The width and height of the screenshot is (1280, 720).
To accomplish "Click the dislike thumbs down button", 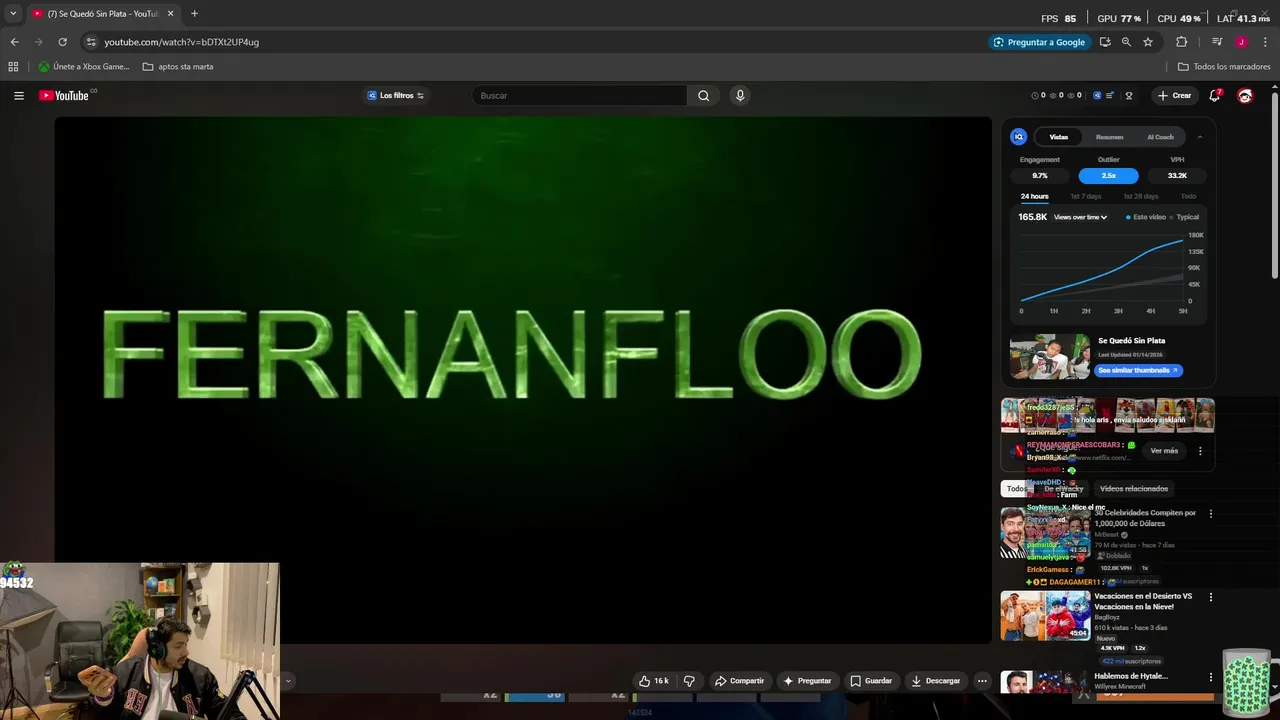I will click(x=689, y=681).
